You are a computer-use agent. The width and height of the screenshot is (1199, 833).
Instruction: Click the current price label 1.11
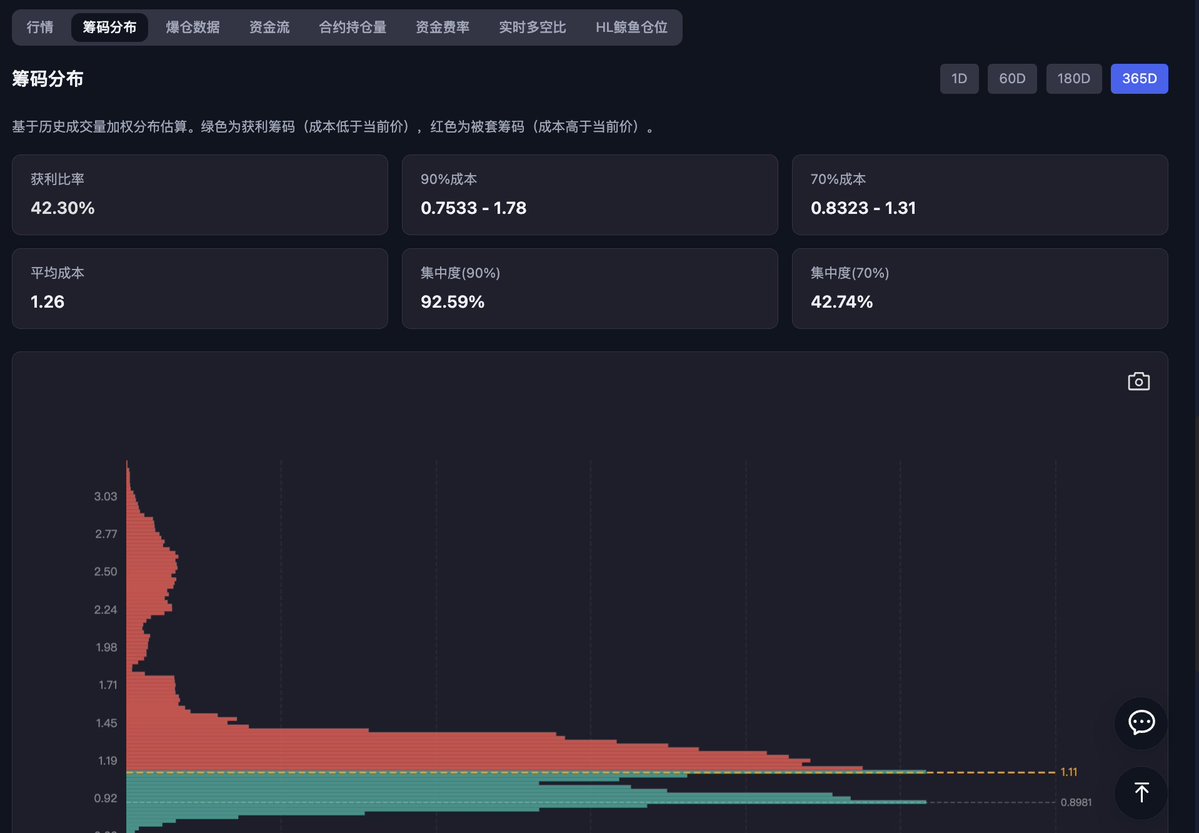(1069, 772)
